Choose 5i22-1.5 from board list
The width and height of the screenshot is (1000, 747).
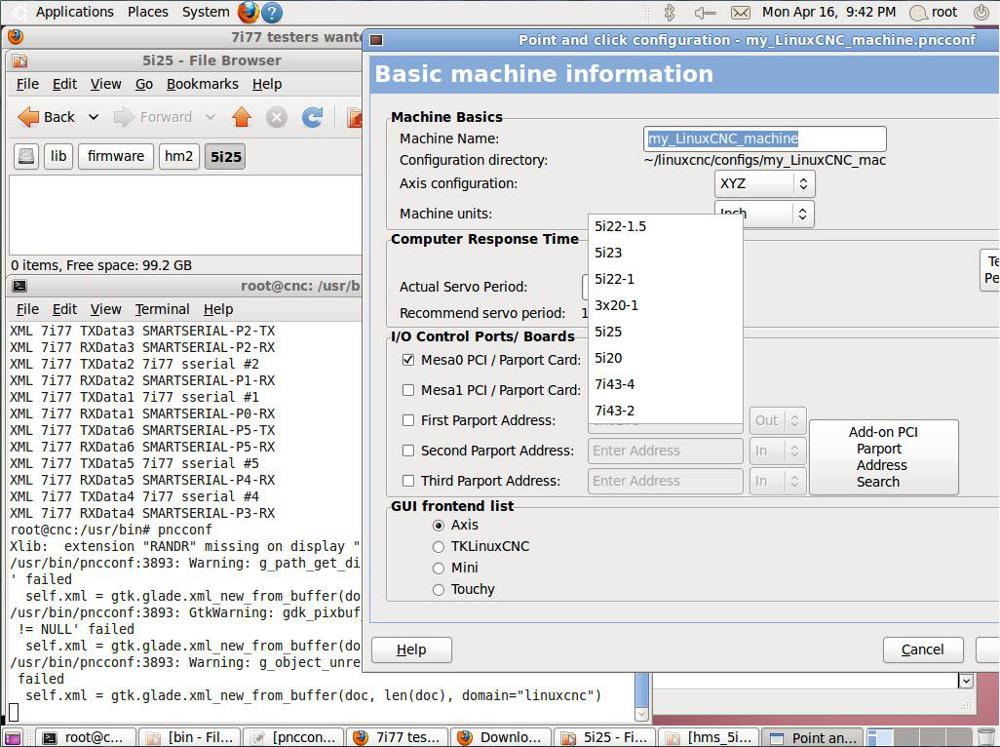coord(665,226)
